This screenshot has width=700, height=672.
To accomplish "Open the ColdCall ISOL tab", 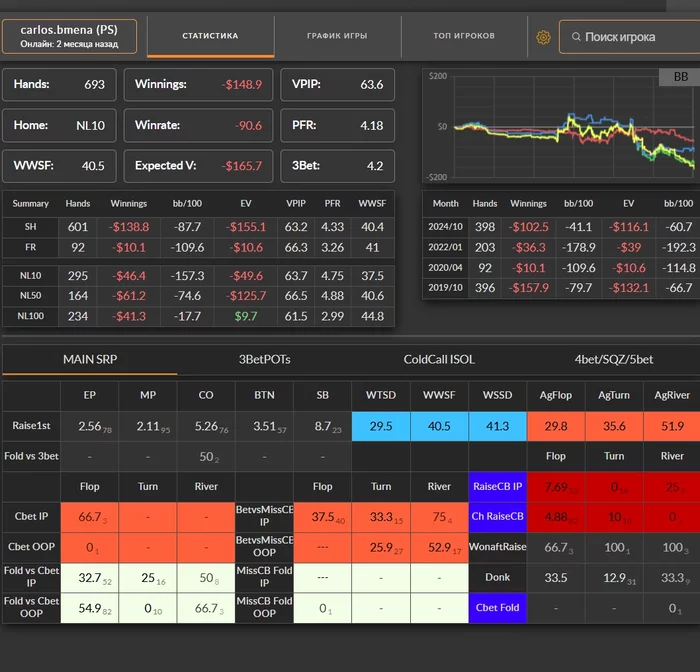I will tap(440, 358).
